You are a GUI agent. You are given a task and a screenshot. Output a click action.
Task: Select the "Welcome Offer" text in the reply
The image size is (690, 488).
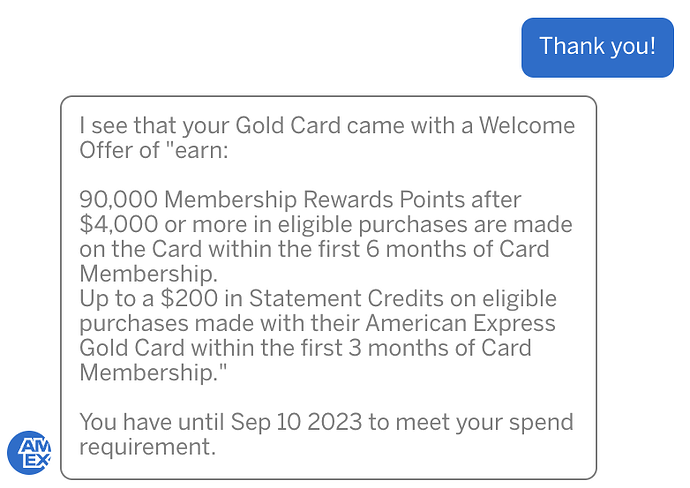527,127
